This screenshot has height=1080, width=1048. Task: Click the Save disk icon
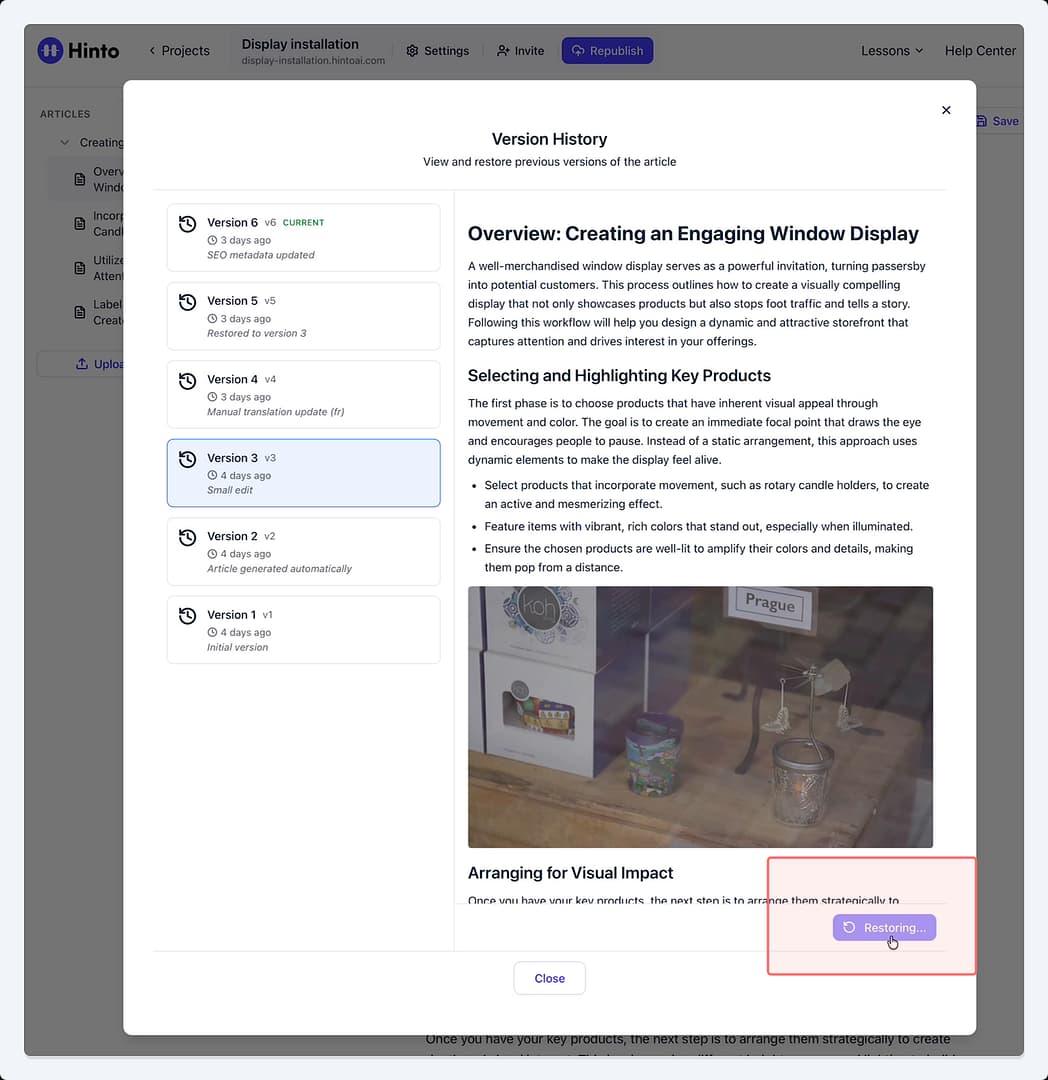click(x=981, y=121)
